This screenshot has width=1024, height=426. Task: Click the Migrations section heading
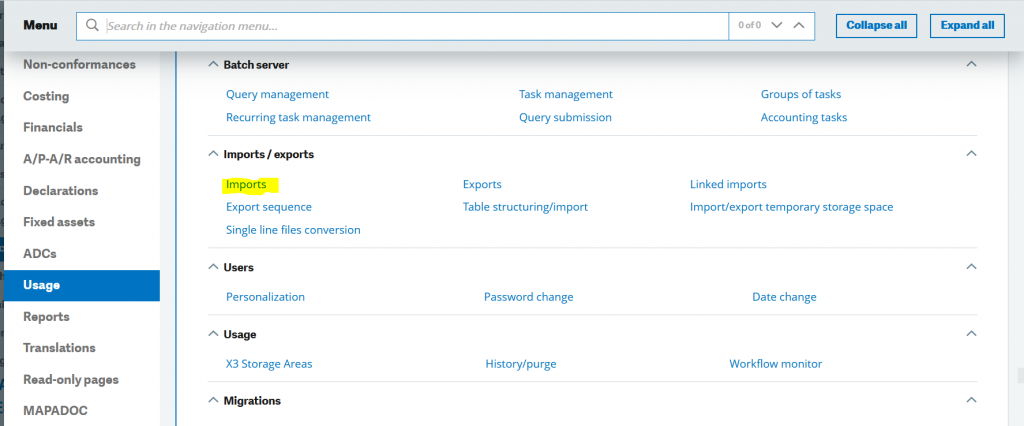(252, 401)
